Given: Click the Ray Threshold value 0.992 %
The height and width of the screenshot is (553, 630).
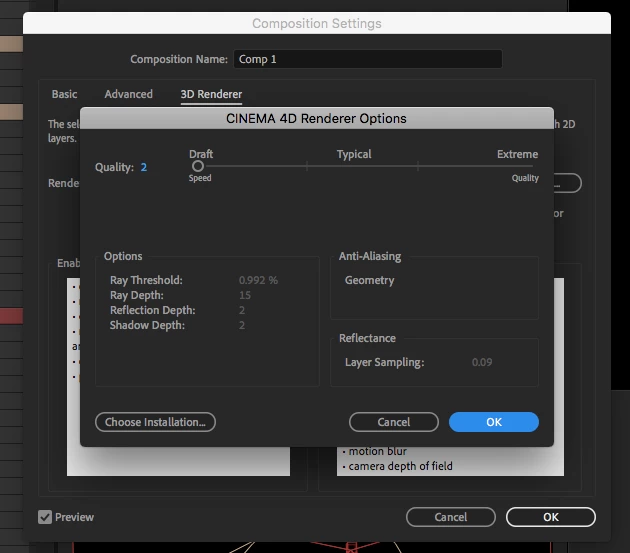Looking at the screenshot, I should (258, 280).
